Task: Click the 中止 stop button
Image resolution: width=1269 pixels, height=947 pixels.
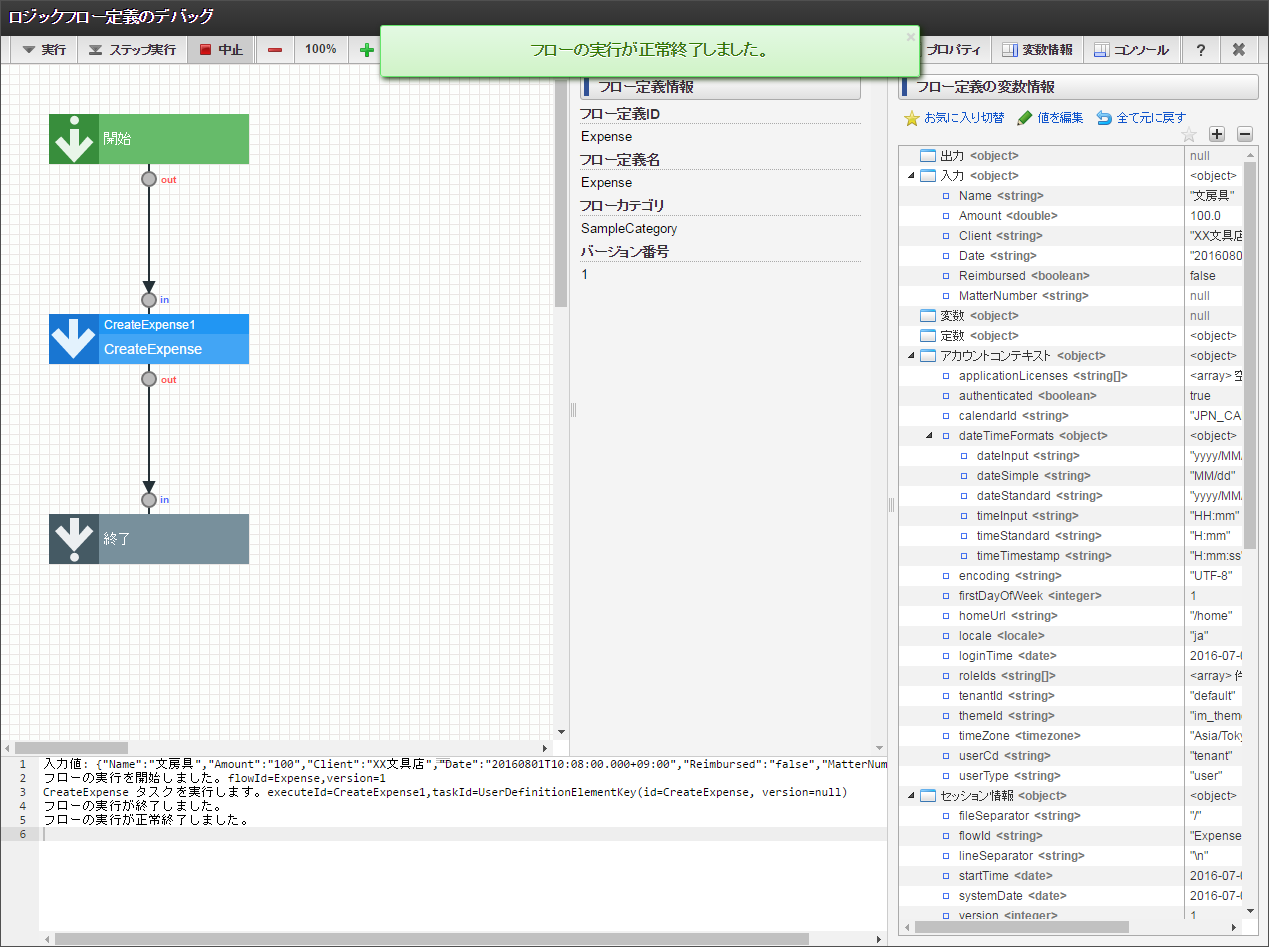Action: [x=221, y=49]
